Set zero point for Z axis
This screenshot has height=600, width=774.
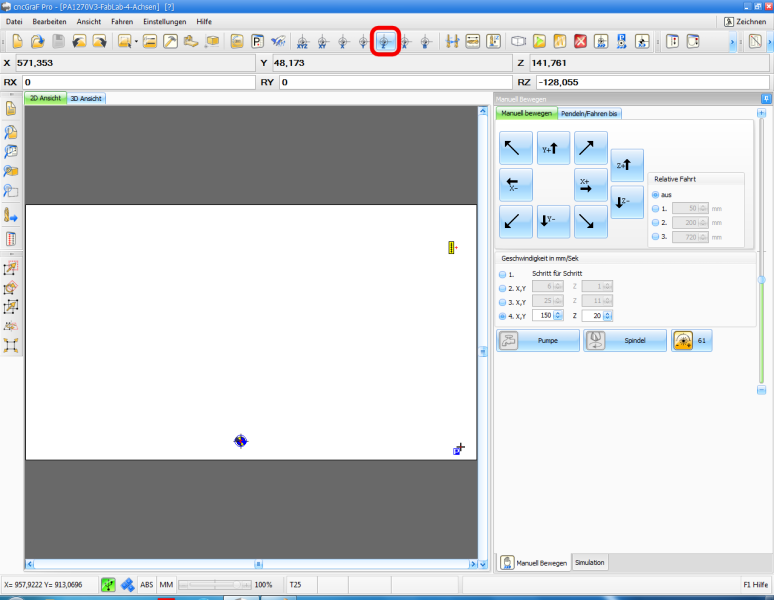coord(385,42)
